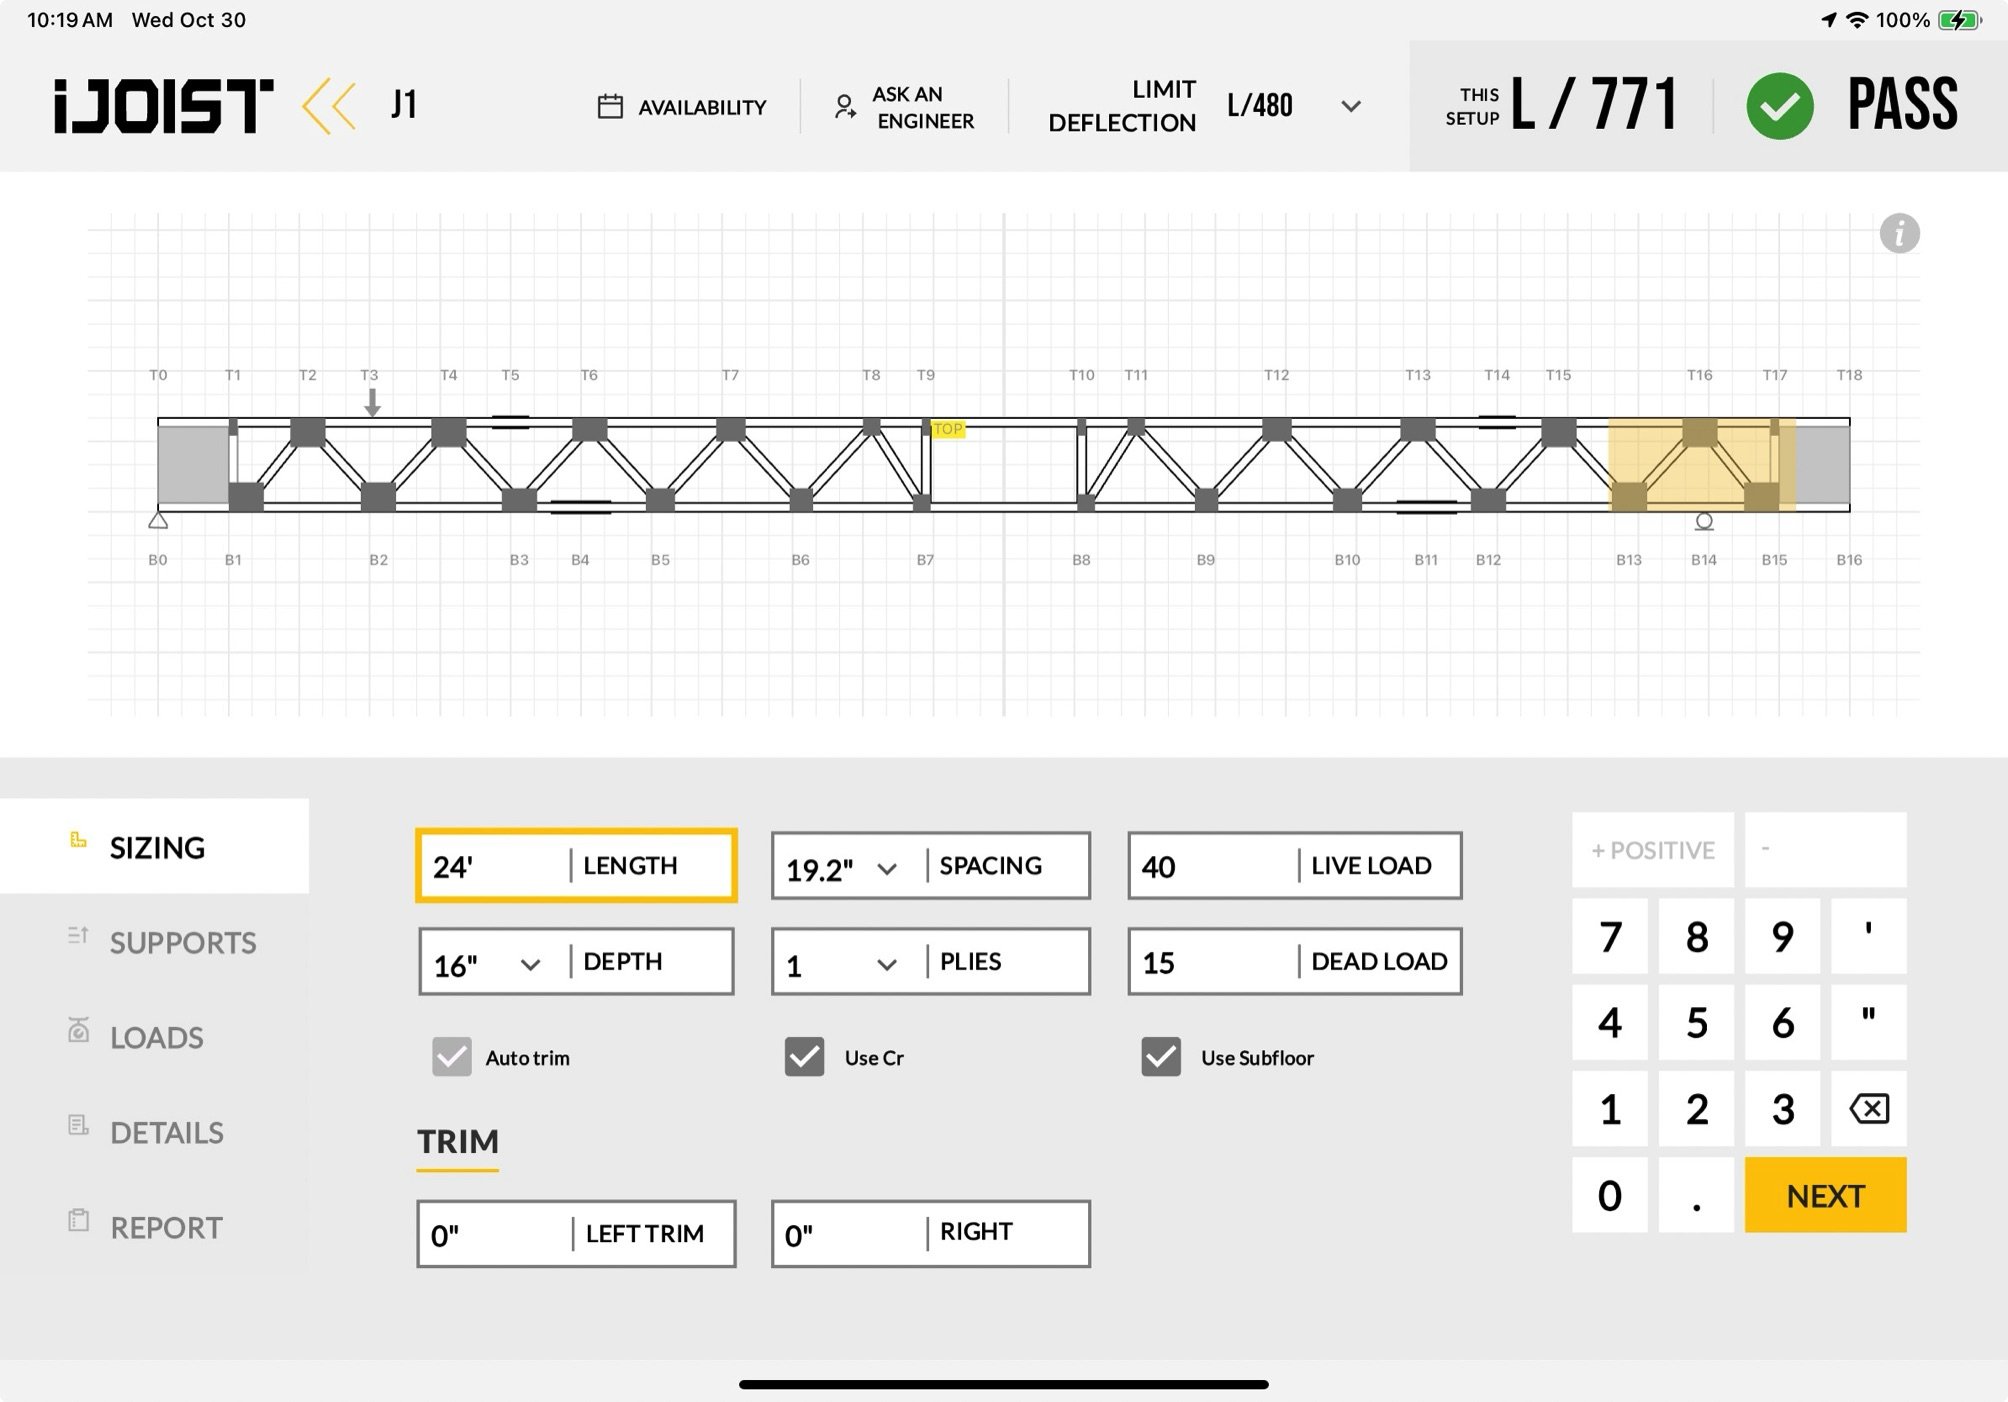2008x1402 pixels.
Task: Tap keypad digit 9
Action: click(x=1783, y=937)
